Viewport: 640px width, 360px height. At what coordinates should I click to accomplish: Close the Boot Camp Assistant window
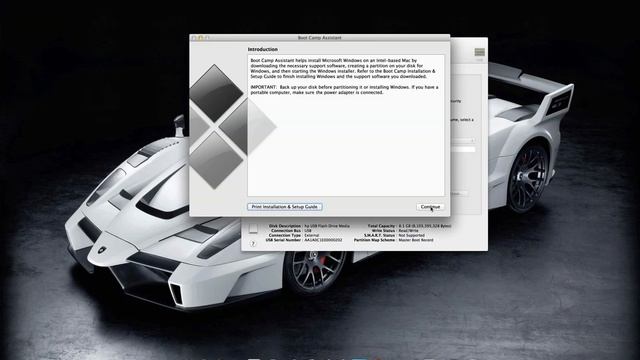tap(194, 38)
